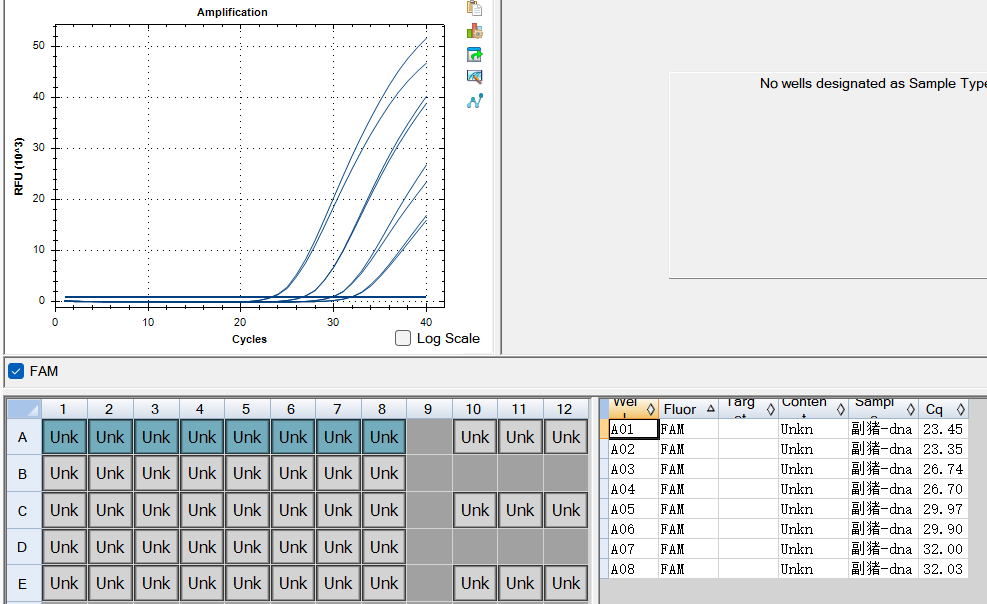This screenshot has height=604, width=987.
Task: Sort by the Fluor column header
Action: (689, 408)
